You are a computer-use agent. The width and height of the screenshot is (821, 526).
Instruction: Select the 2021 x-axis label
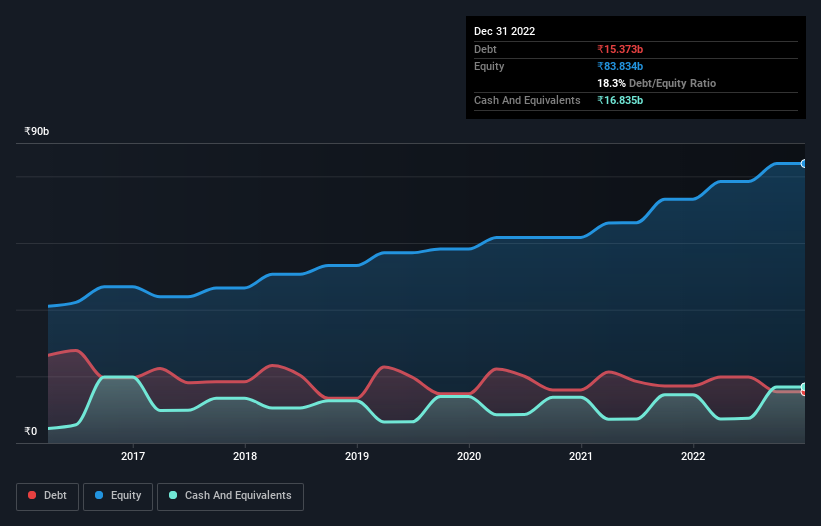pyautogui.click(x=581, y=456)
